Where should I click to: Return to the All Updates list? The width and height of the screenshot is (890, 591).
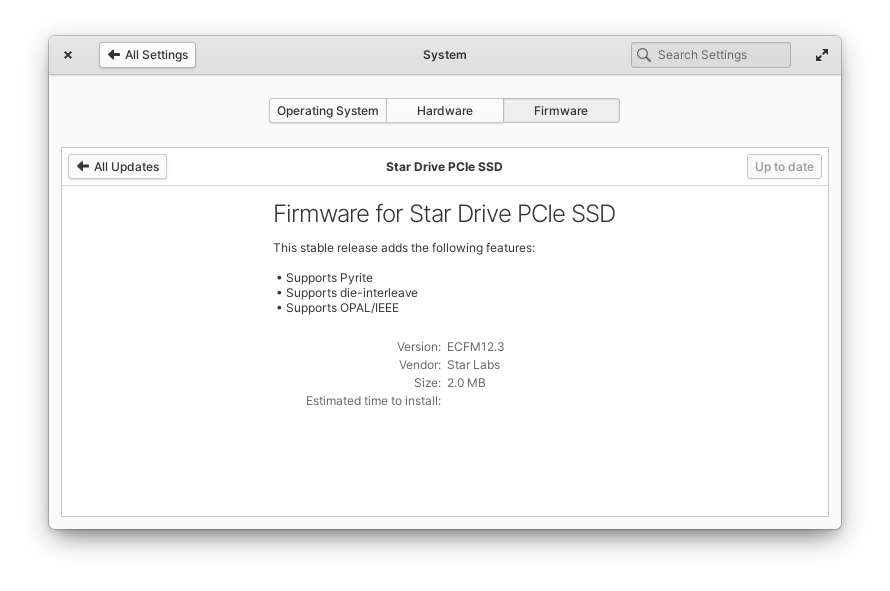117,167
